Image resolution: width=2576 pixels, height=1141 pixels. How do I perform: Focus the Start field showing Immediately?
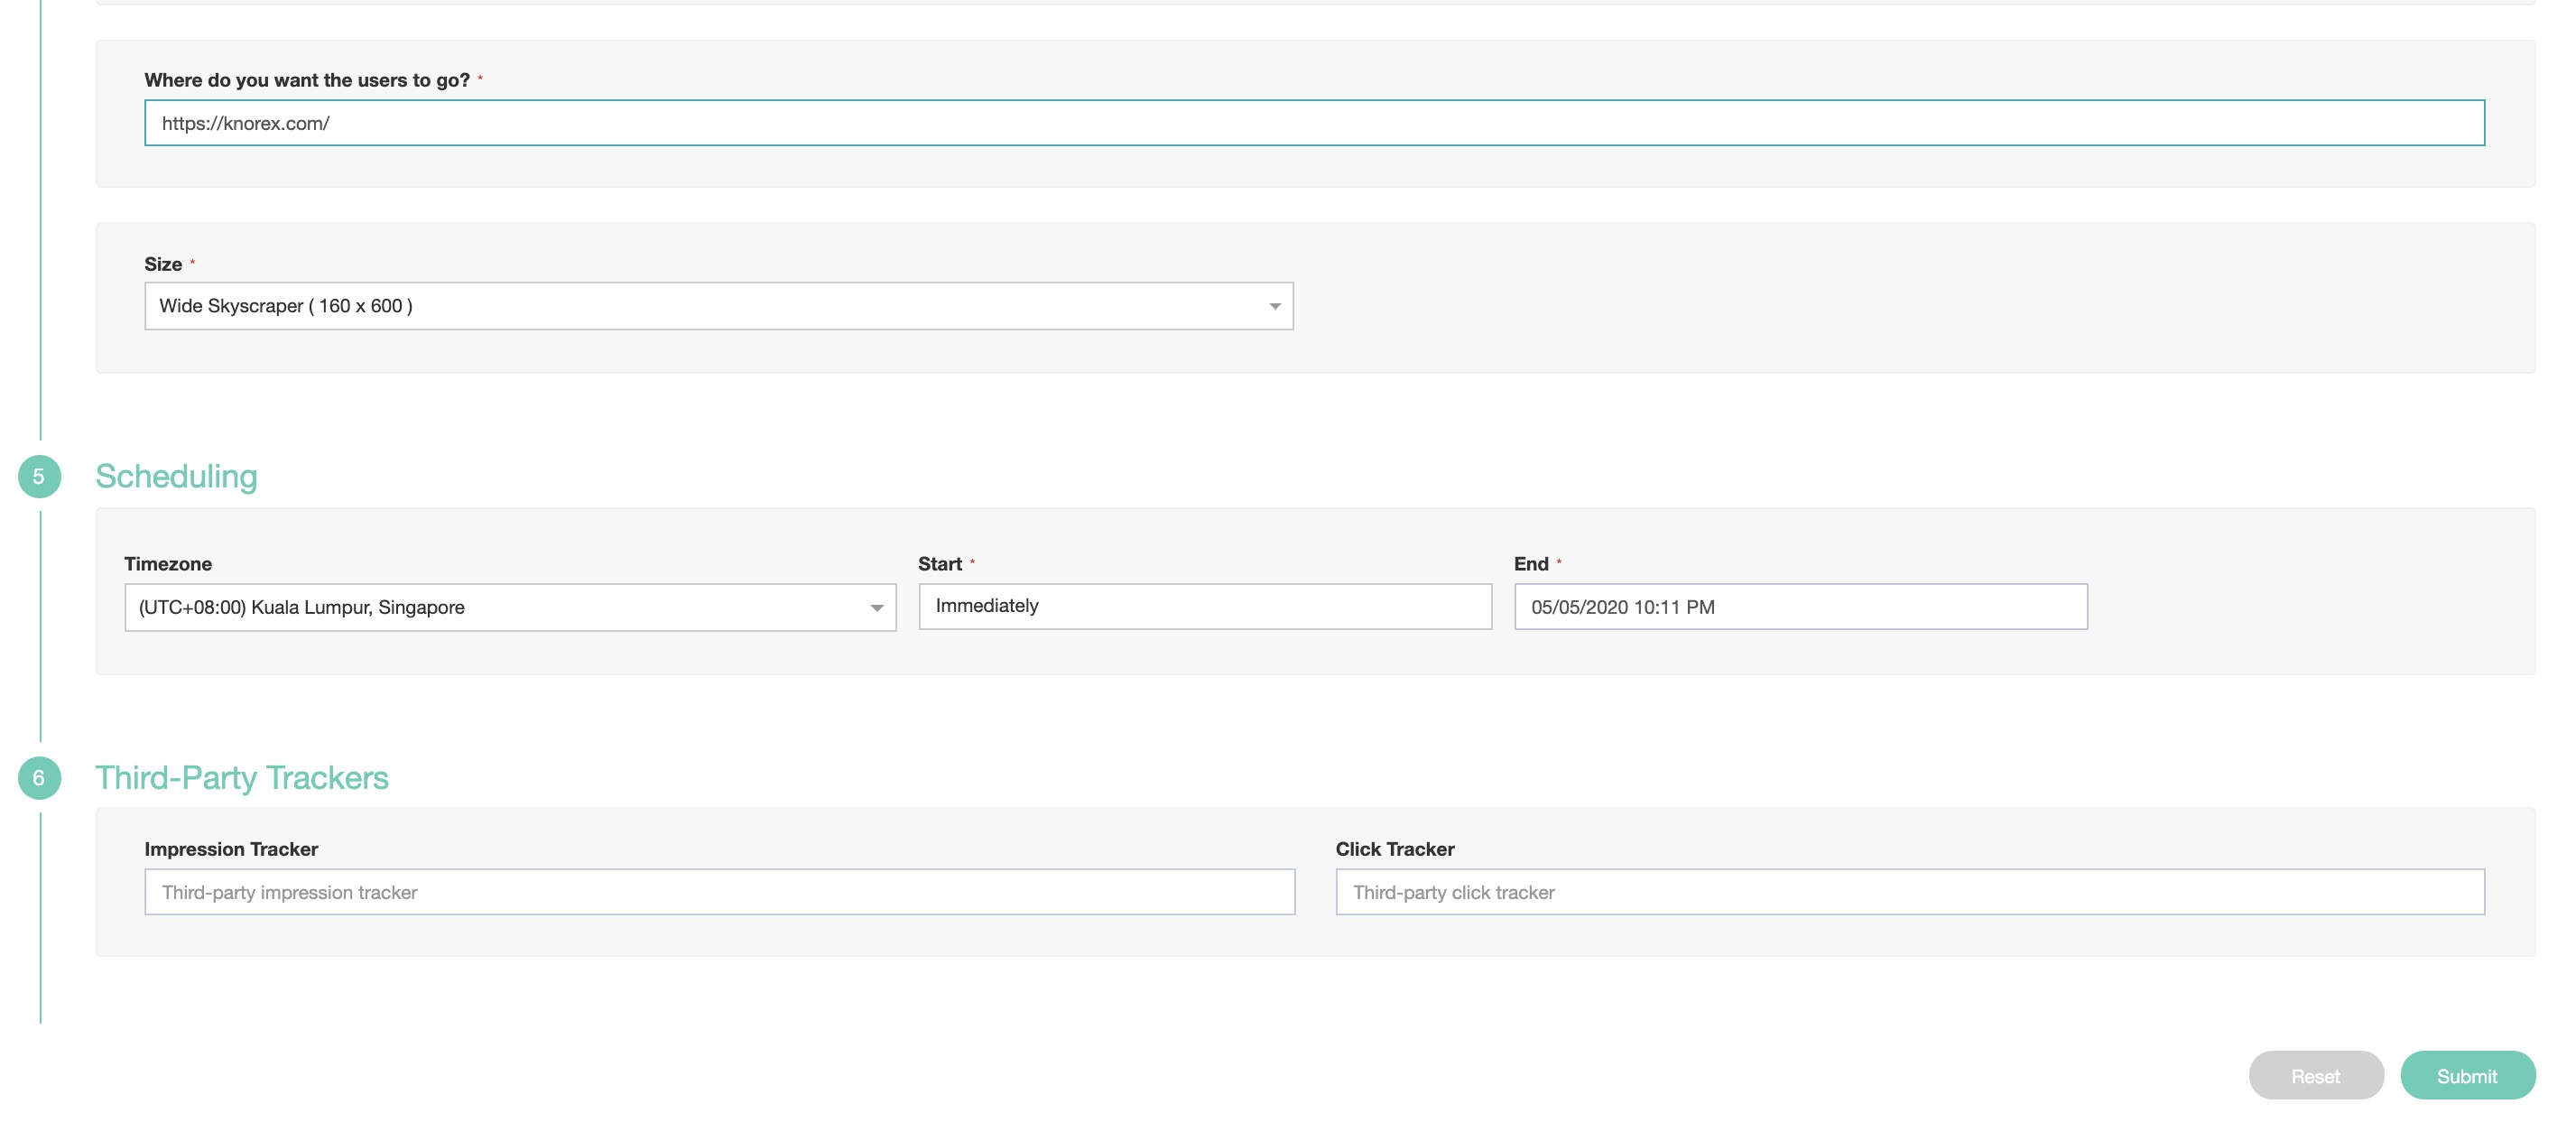pos(1204,607)
